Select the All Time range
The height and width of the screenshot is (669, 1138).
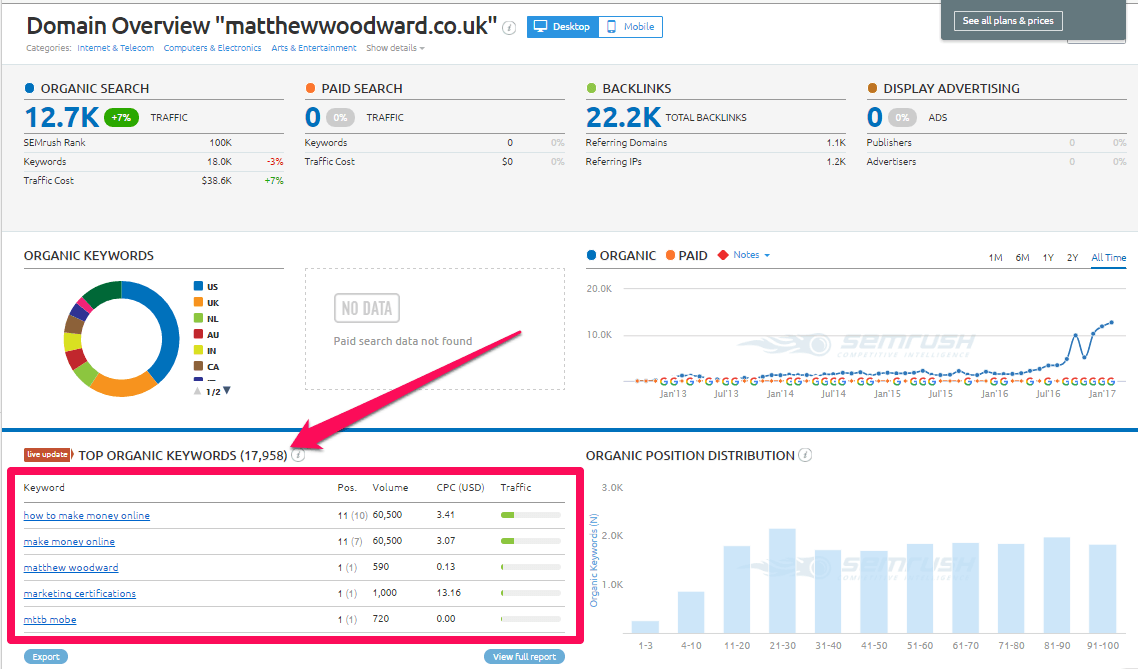pos(1108,258)
